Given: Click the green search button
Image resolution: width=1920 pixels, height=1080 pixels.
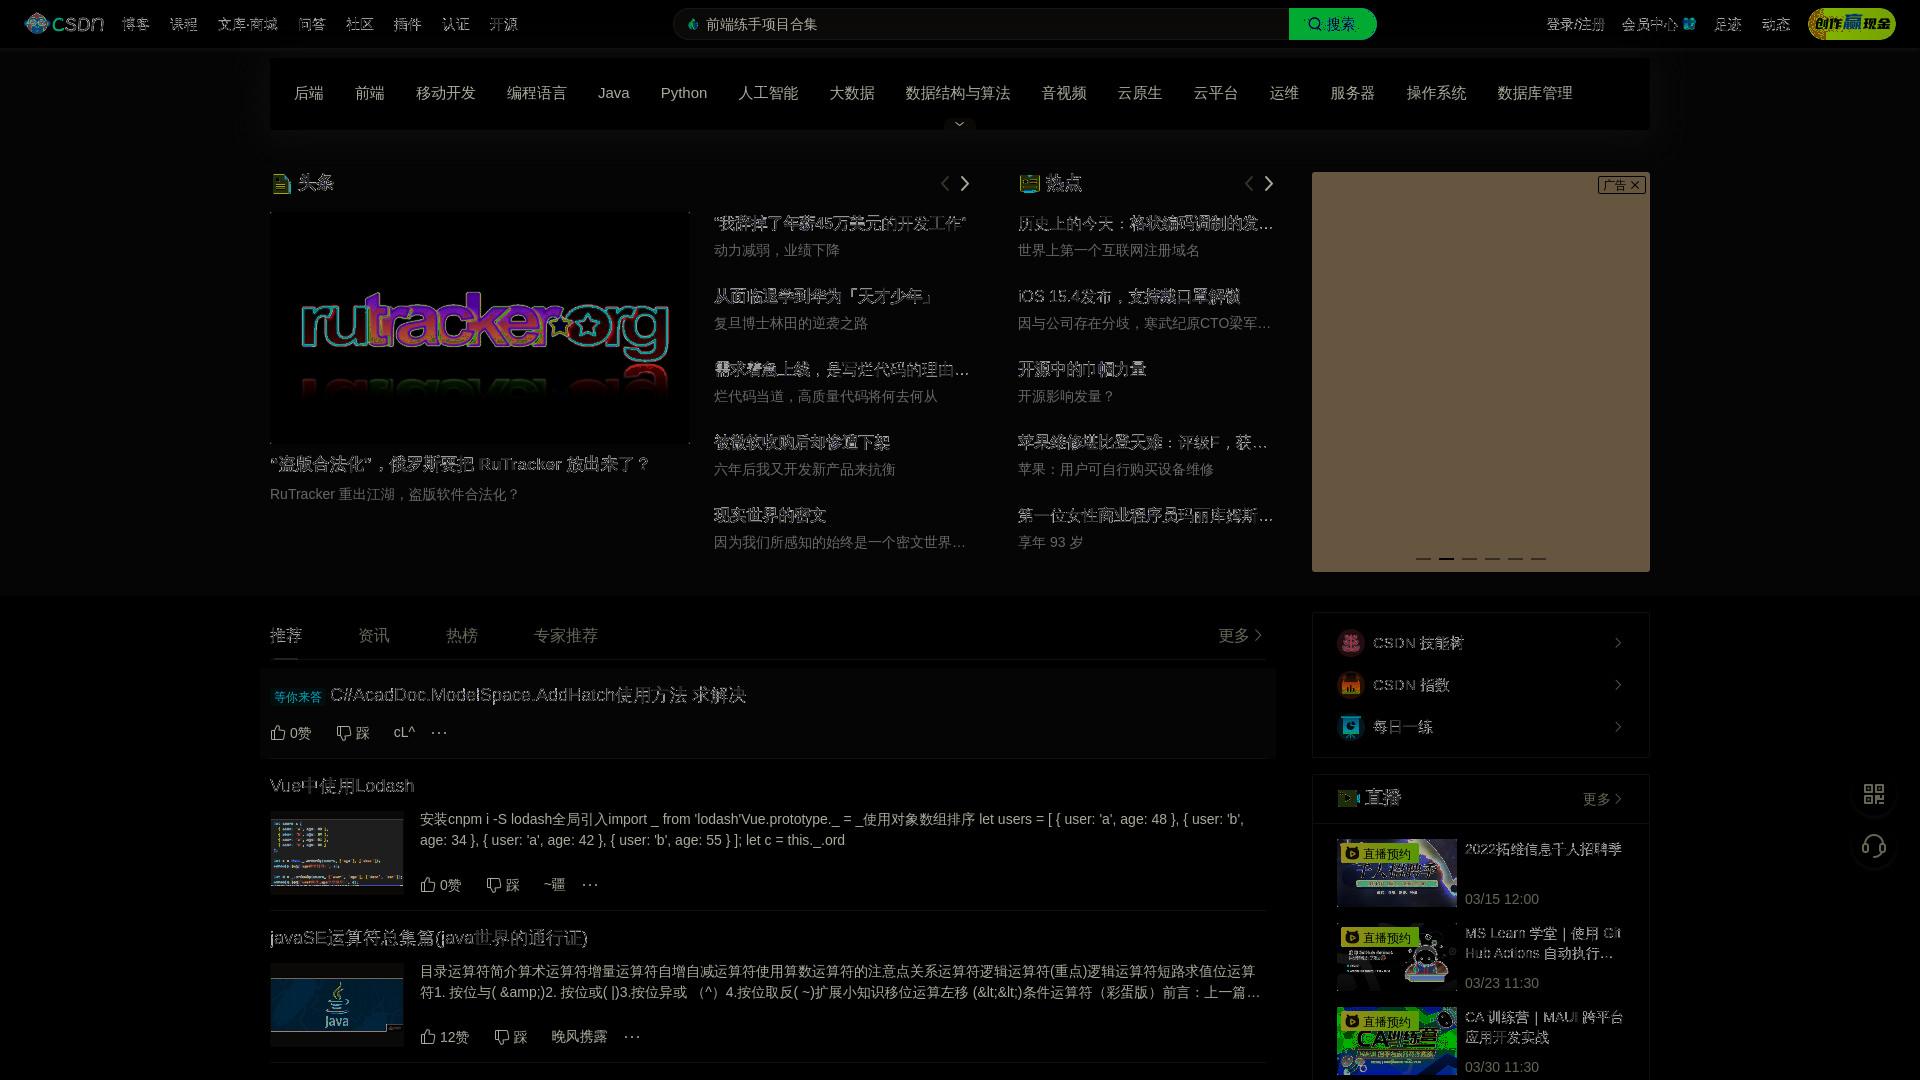Looking at the screenshot, I should tap(1332, 24).
